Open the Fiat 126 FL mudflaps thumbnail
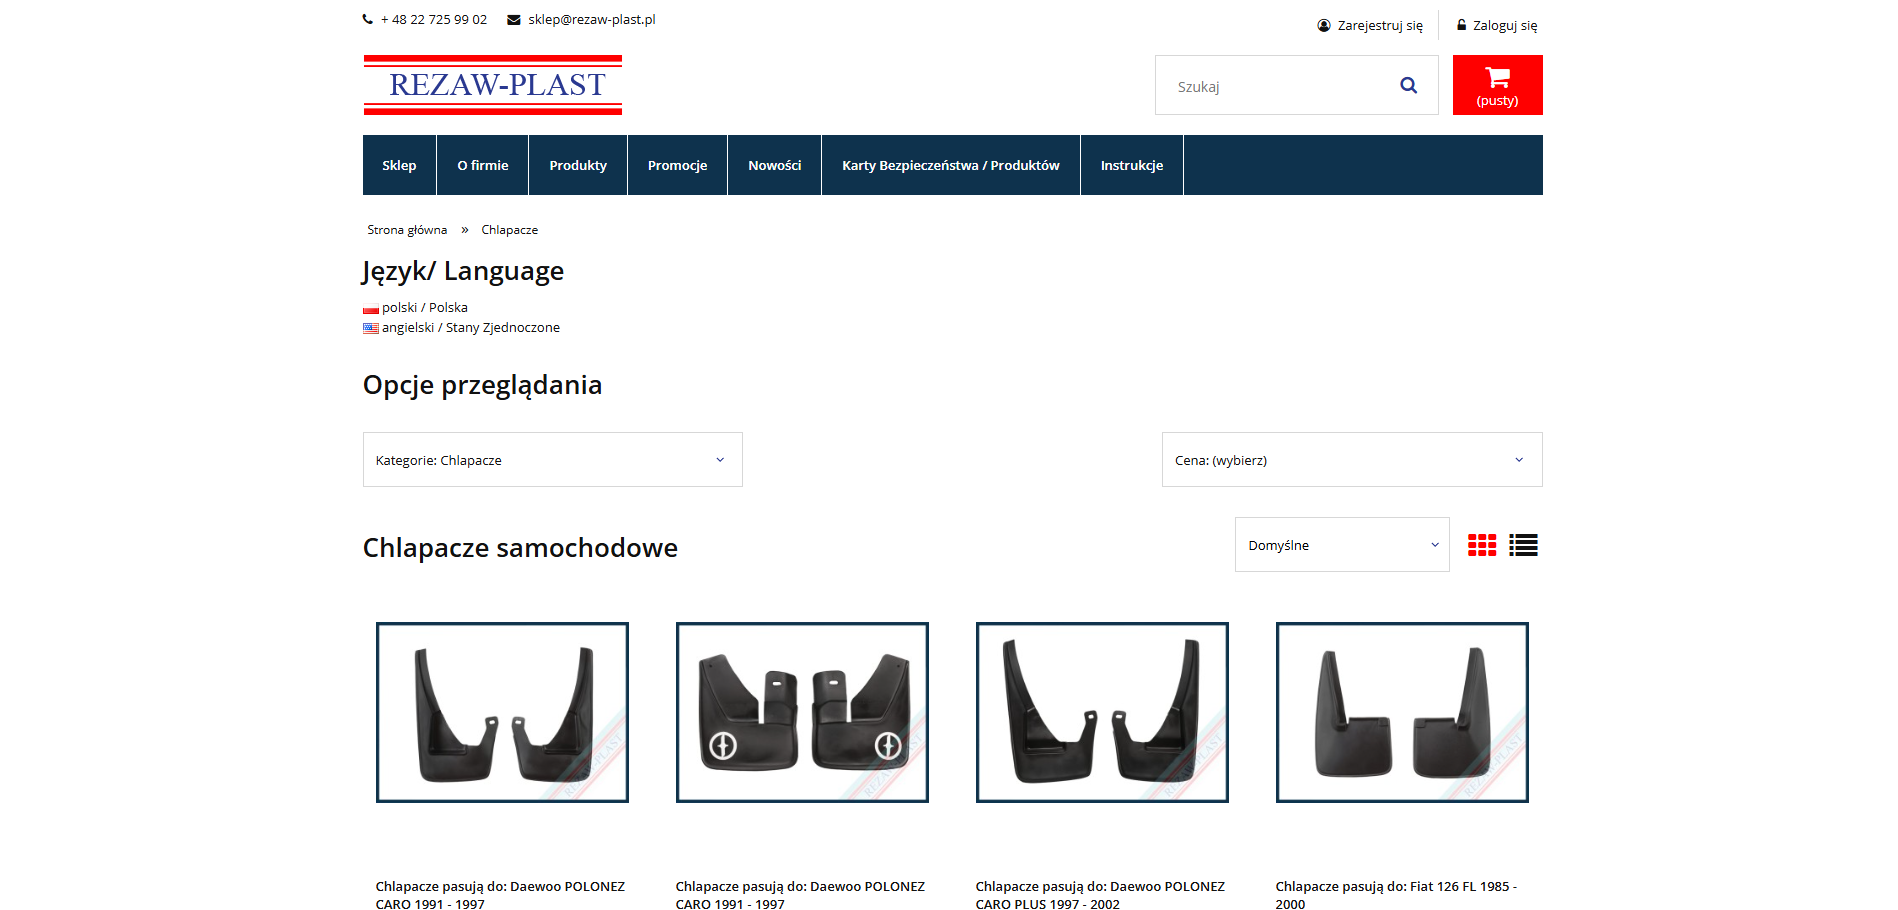The width and height of the screenshot is (1898, 910). tap(1402, 712)
